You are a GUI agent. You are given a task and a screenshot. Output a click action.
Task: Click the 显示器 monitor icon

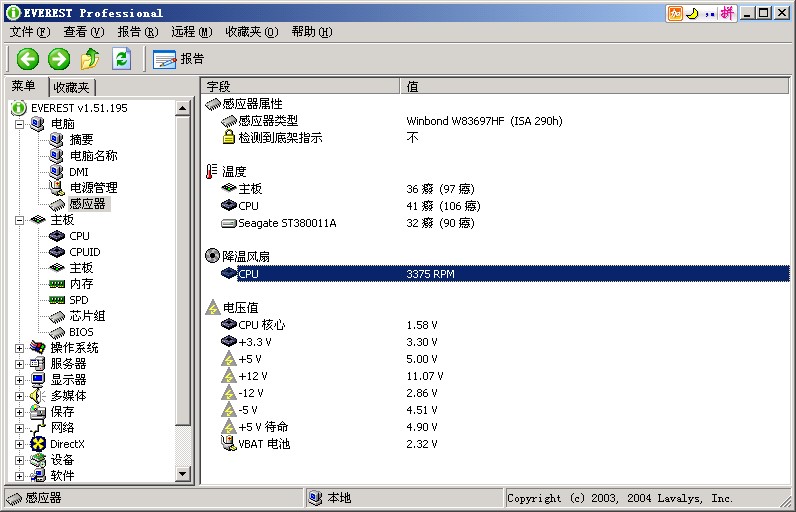pos(38,380)
